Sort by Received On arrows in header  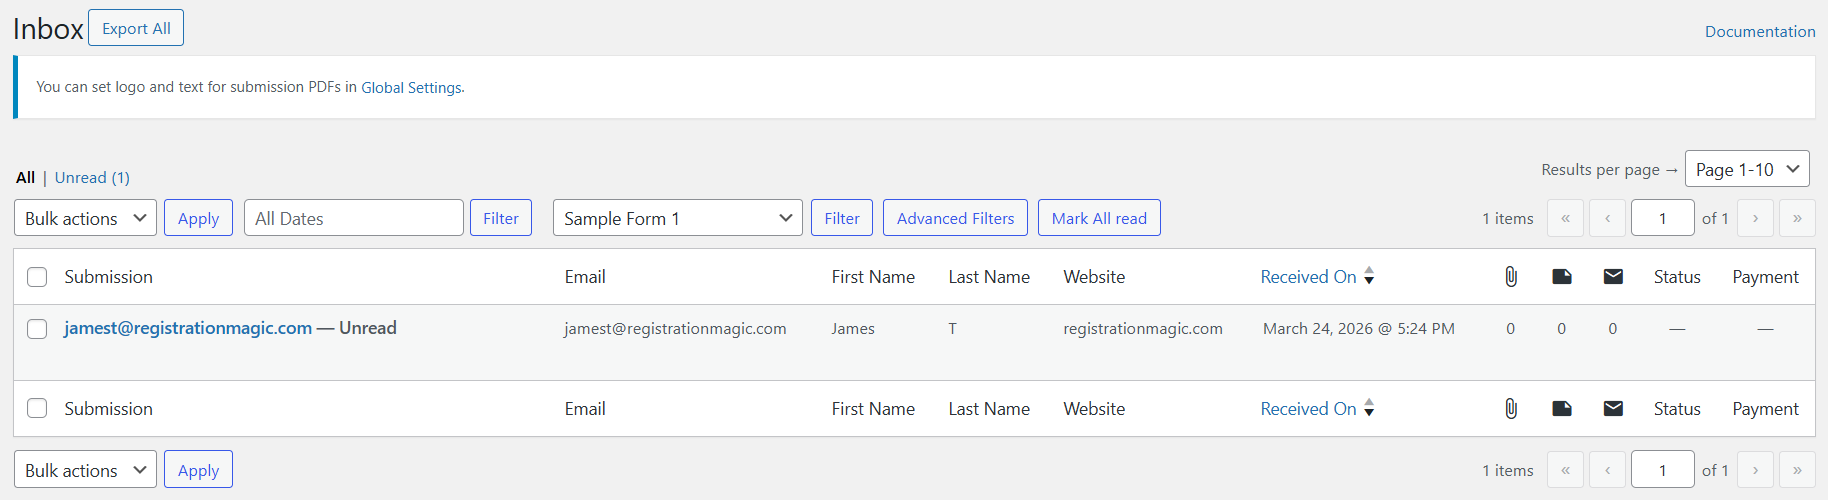[x=1369, y=277]
